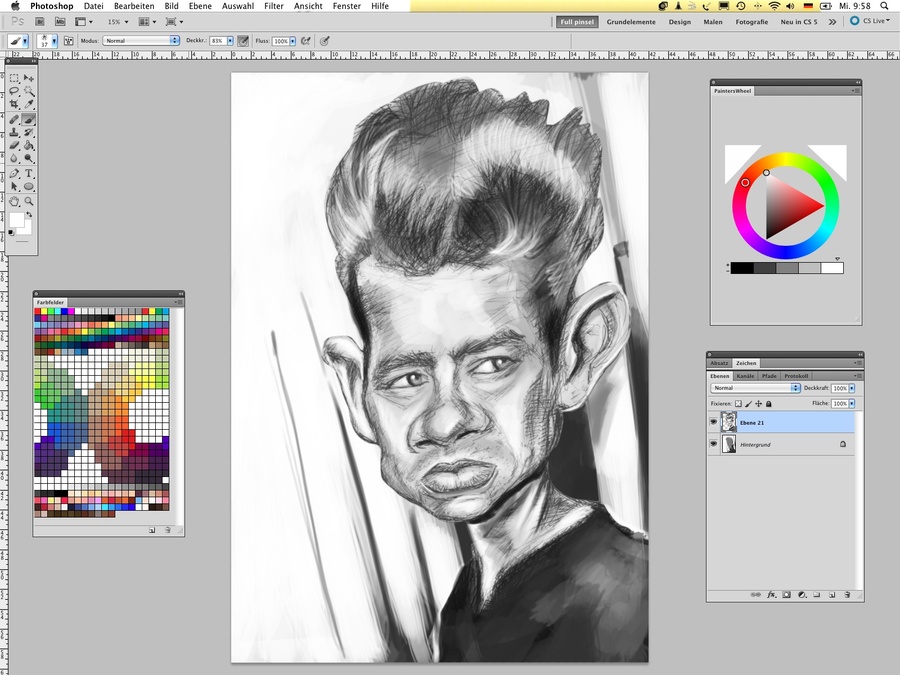Create new adjustment layer
The image size is (900, 675).
click(x=802, y=595)
